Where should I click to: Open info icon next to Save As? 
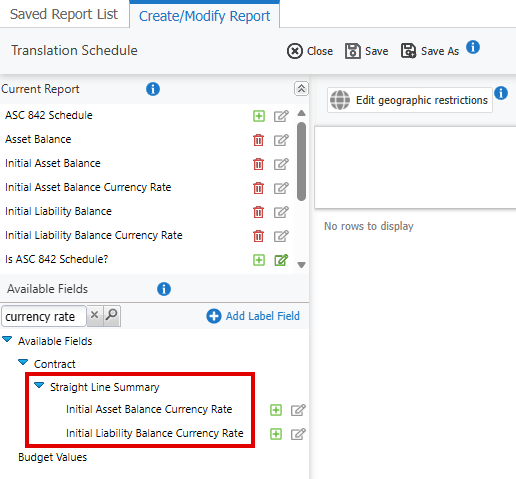pyautogui.click(x=473, y=47)
